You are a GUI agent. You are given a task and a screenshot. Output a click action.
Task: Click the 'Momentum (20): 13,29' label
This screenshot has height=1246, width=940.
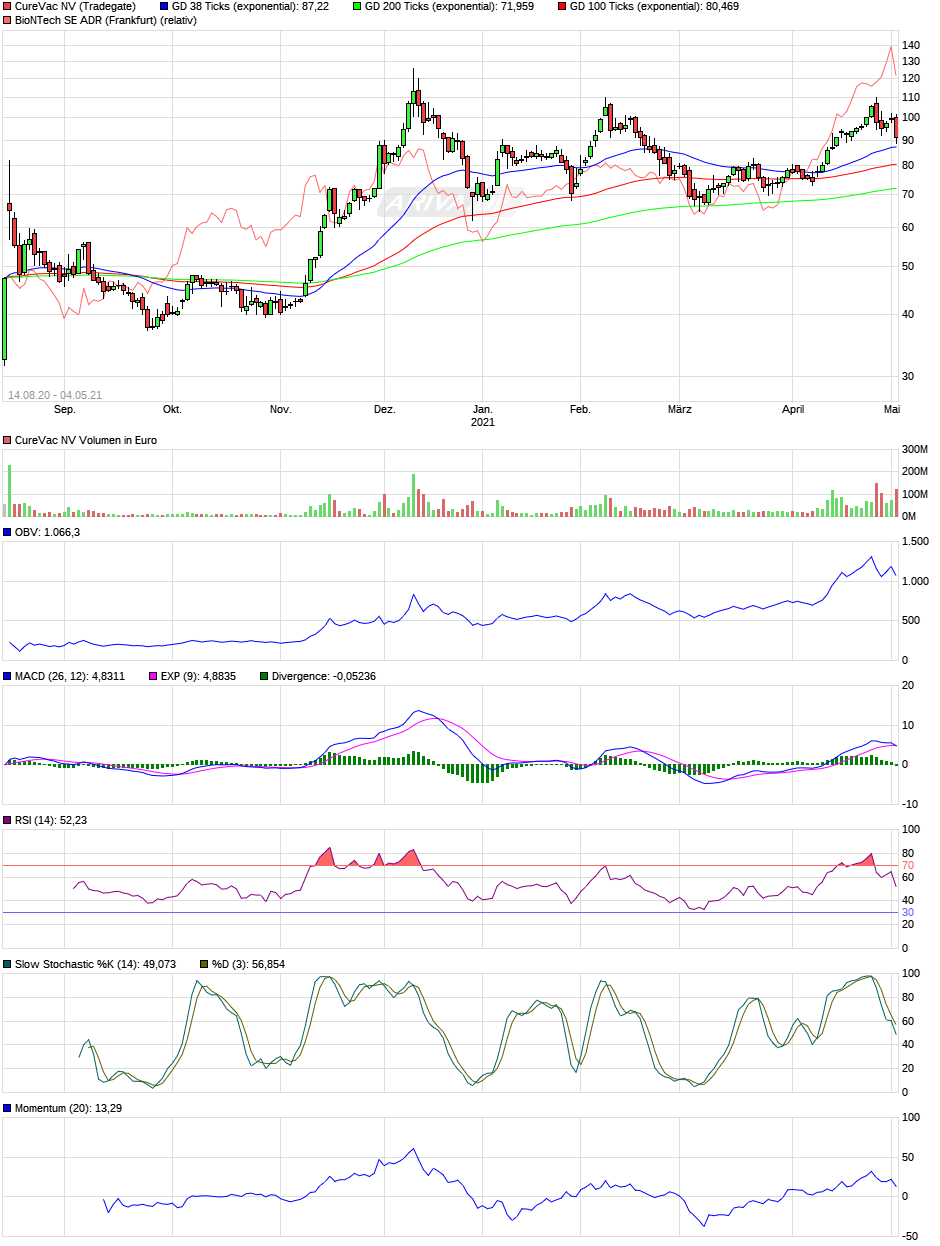pyautogui.click(x=68, y=1108)
